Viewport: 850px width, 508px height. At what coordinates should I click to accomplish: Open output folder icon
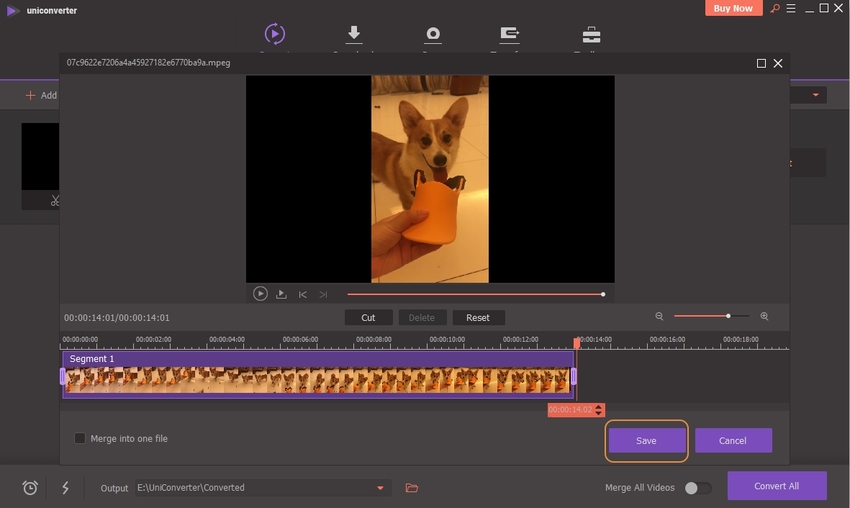tap(411, 488)
